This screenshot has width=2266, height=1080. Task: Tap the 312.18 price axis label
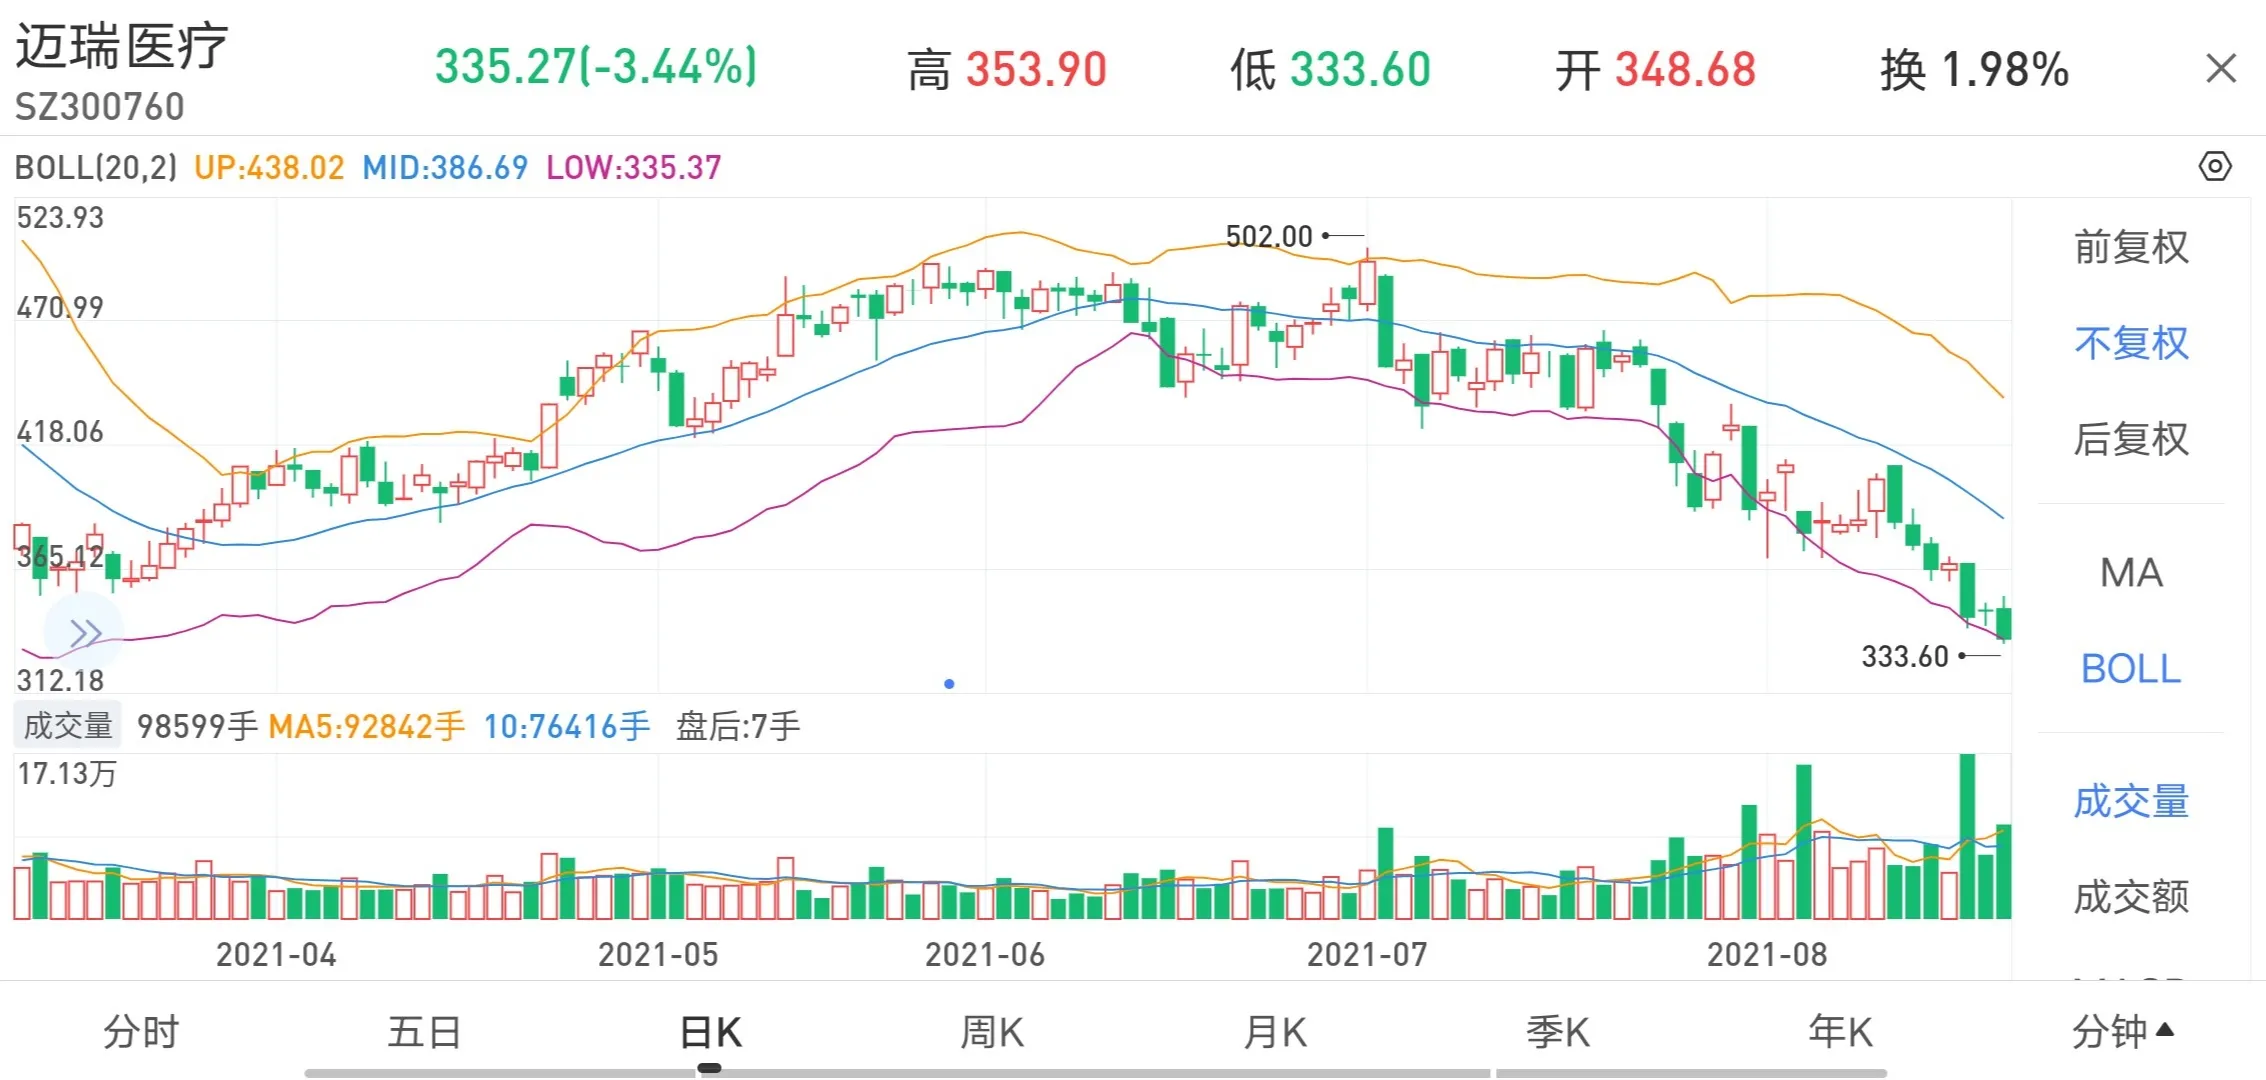60,680
